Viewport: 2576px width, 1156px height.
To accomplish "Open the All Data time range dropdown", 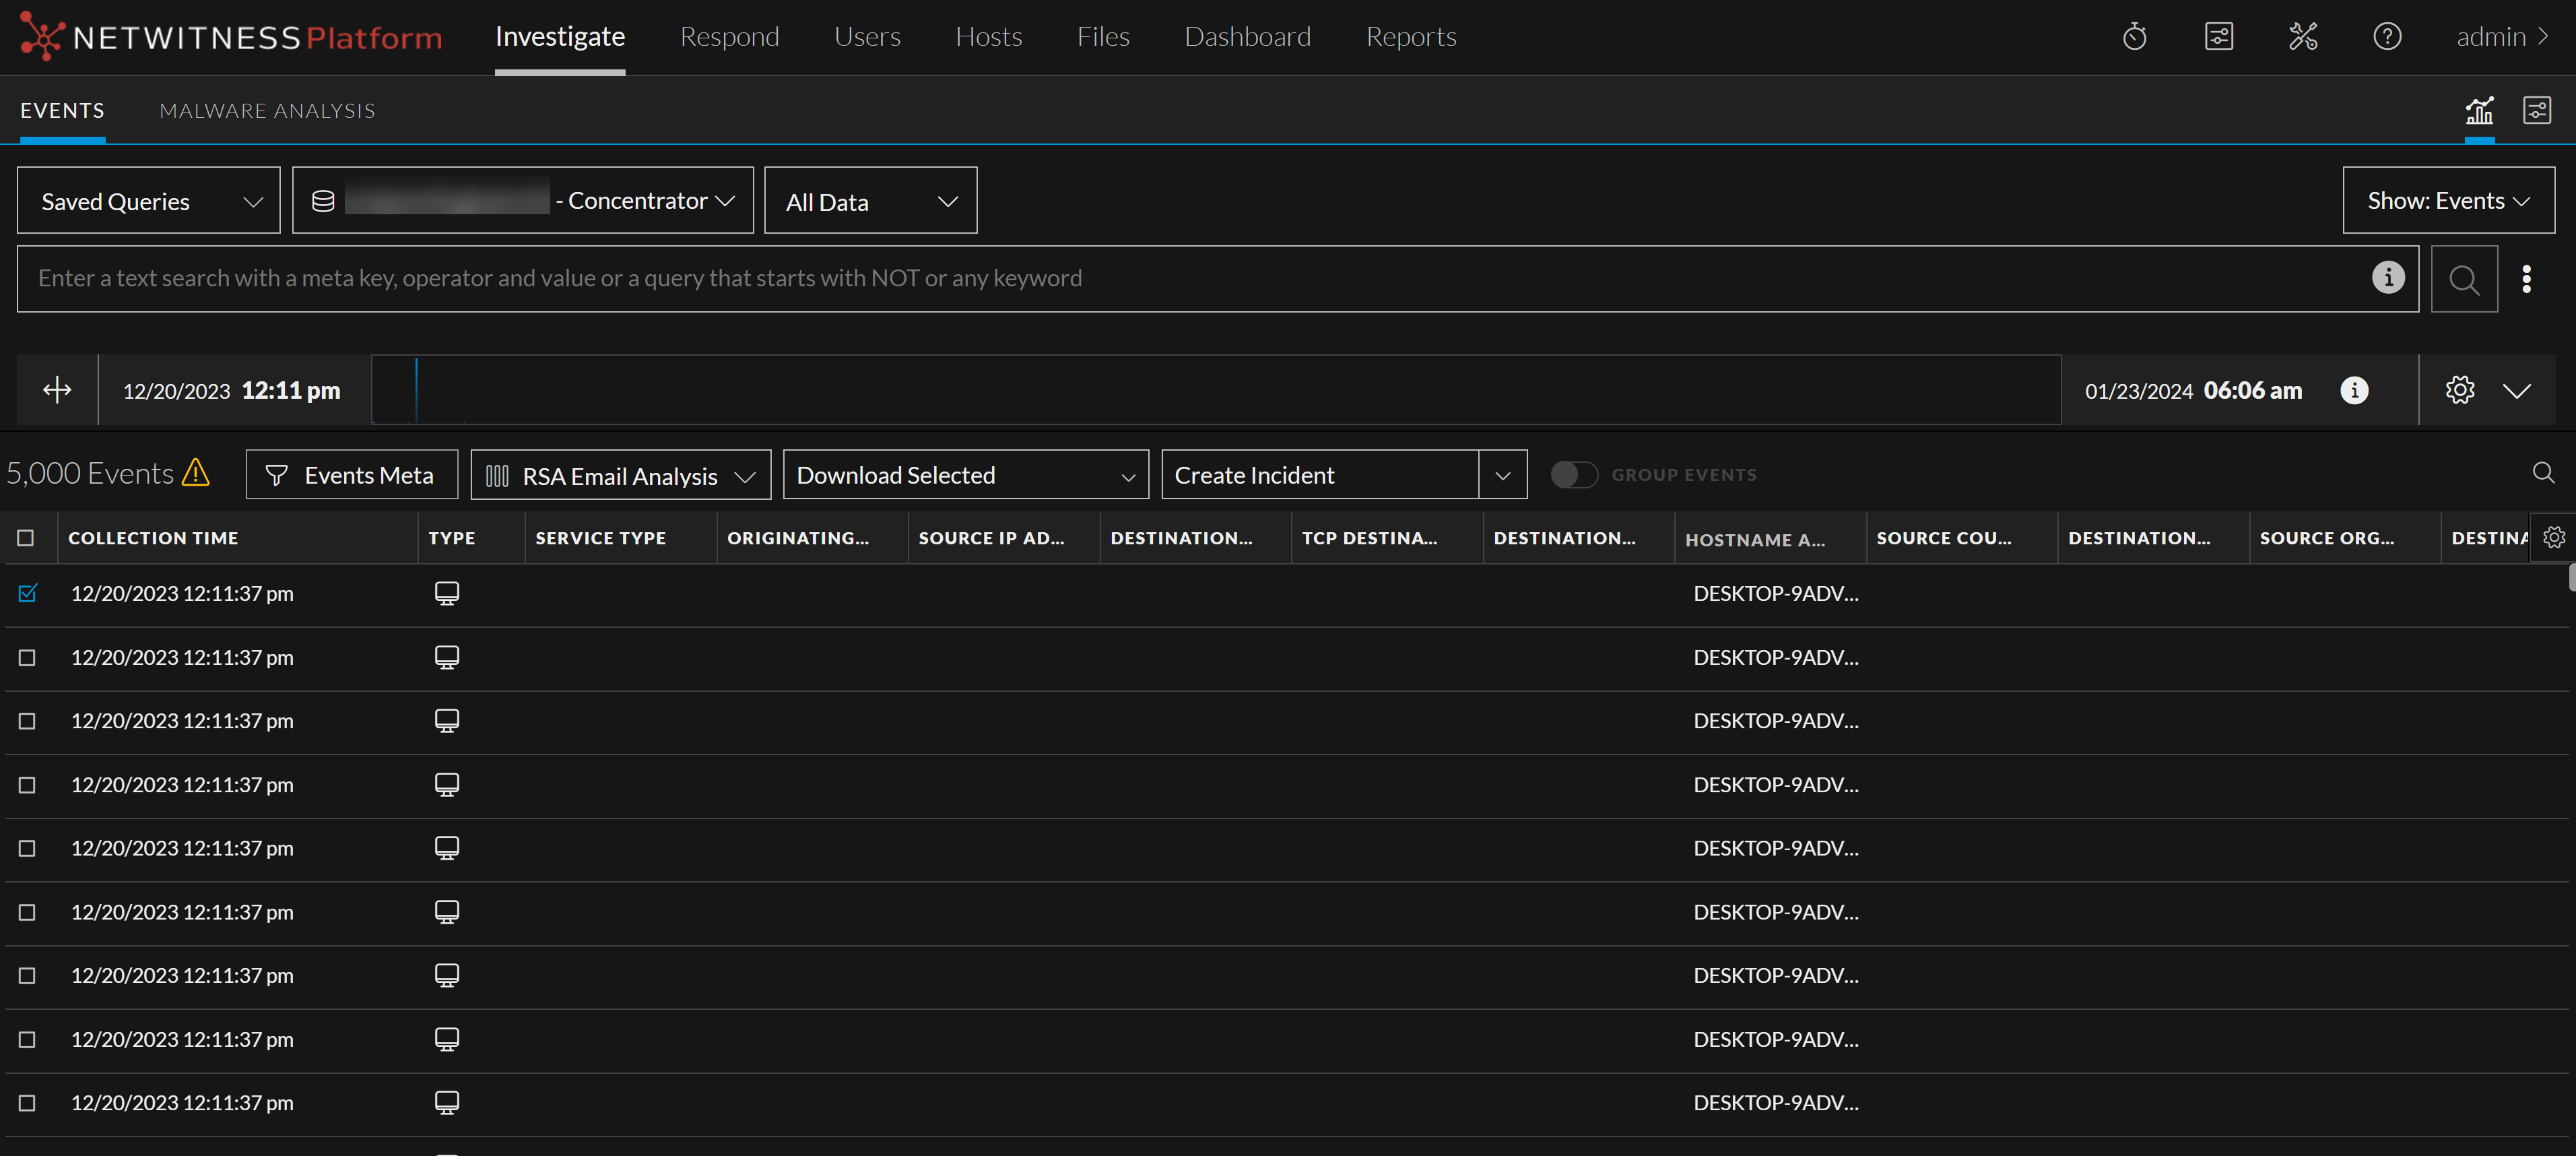I will (x=870, y=201).
